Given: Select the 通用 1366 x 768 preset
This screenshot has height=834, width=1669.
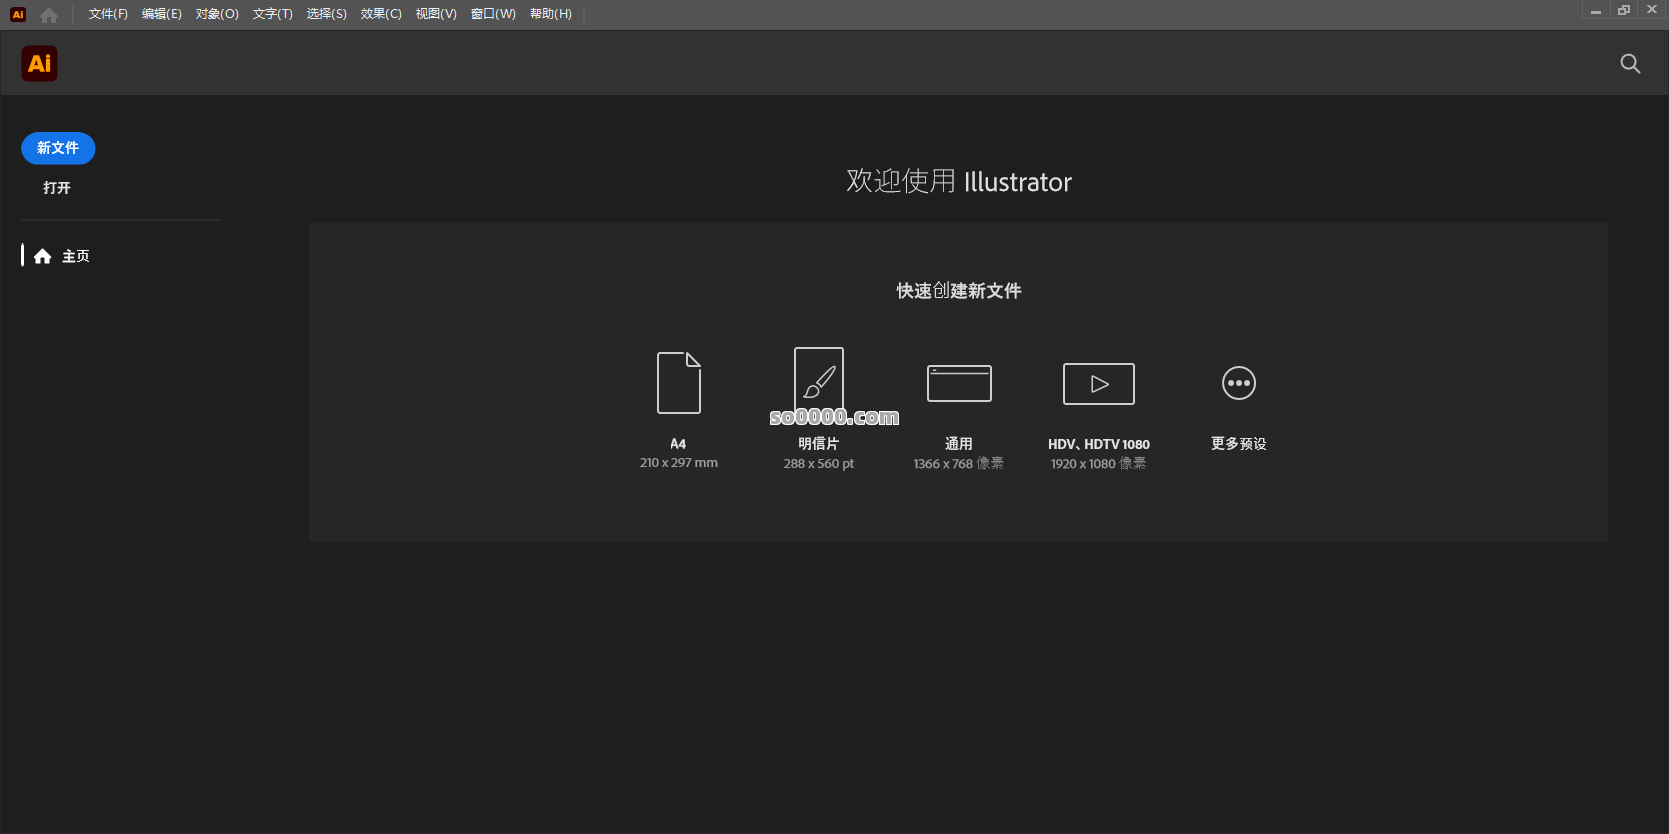Looking at the screenshot, I should click(x=958, y=383).
